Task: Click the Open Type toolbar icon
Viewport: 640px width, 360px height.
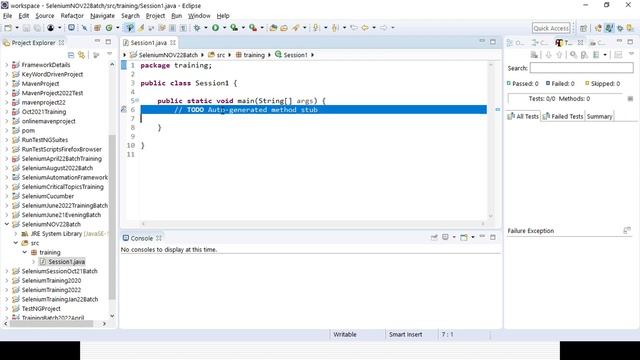Action: point(273,28)
